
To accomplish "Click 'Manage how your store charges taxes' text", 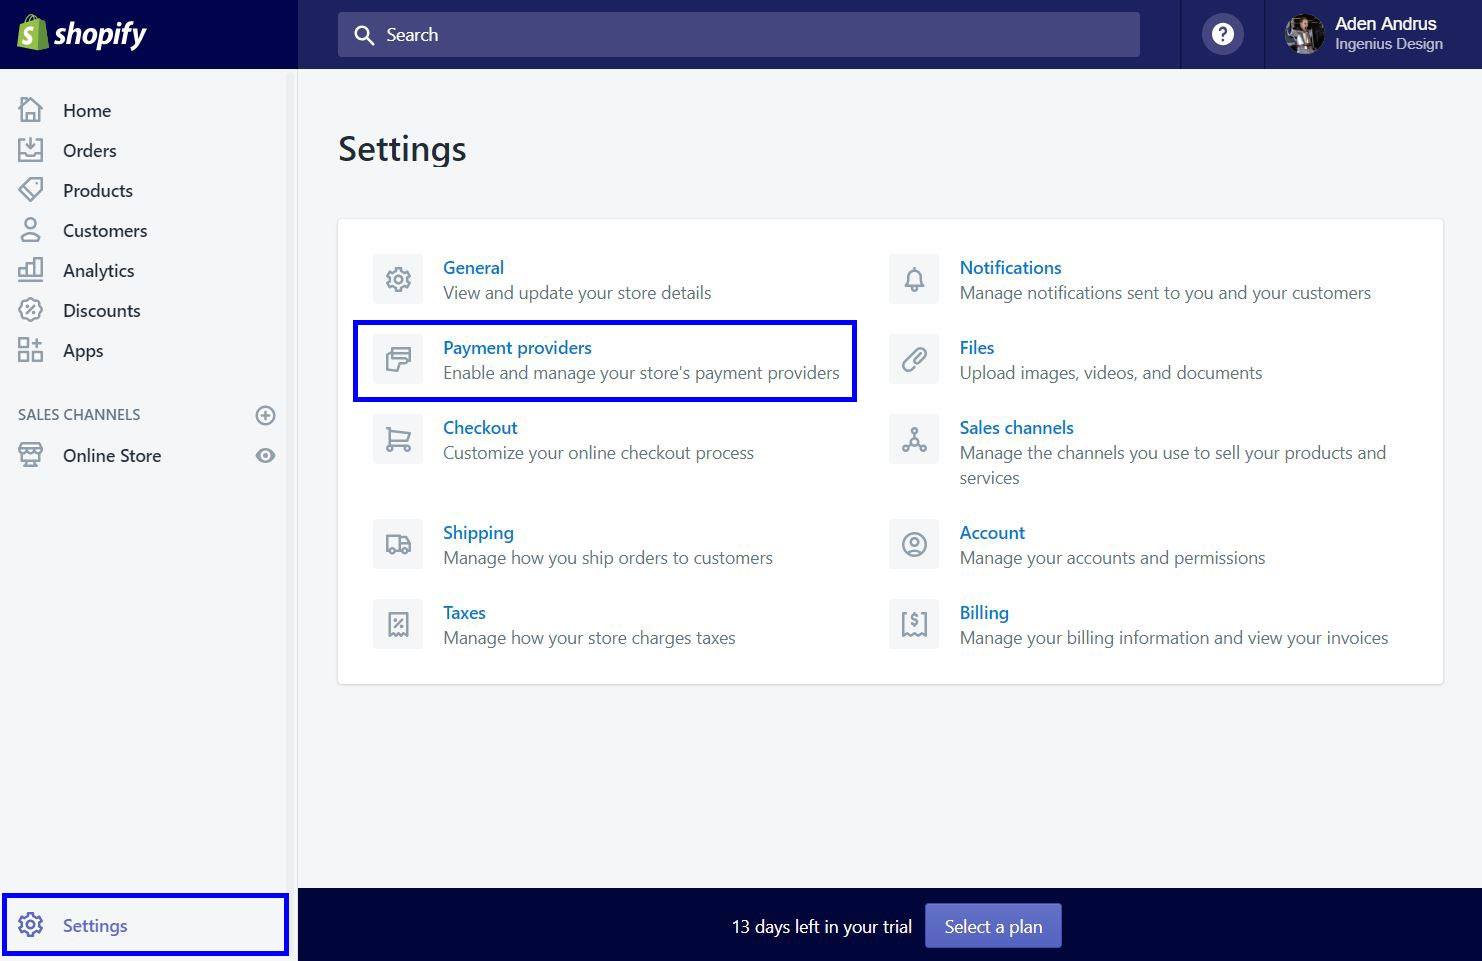I will pyautogui.click(x=589, y=638).
